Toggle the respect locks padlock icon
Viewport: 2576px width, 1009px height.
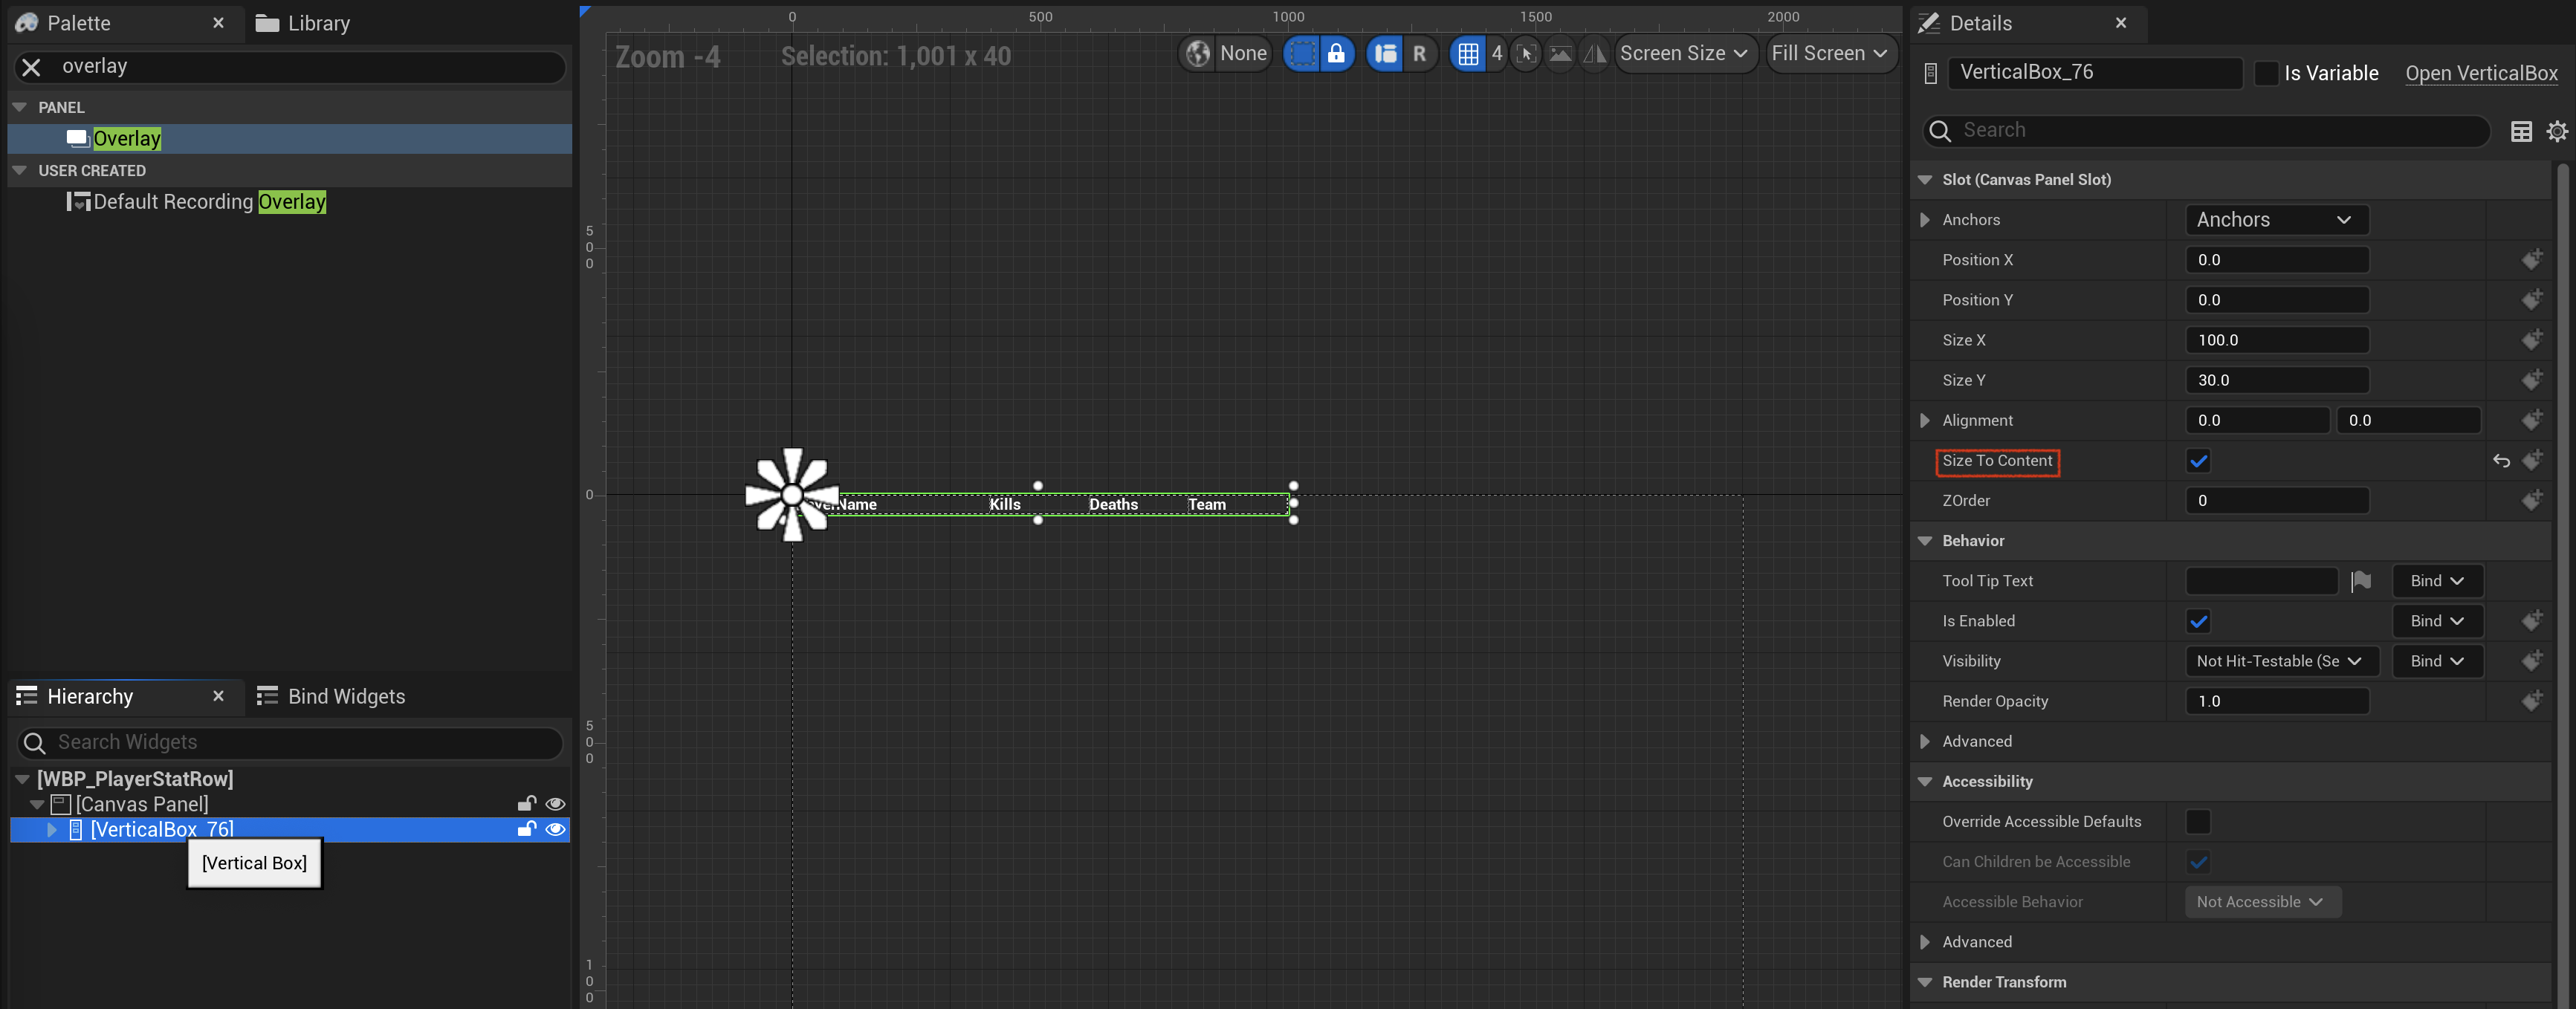click(x=1336, y=54)
